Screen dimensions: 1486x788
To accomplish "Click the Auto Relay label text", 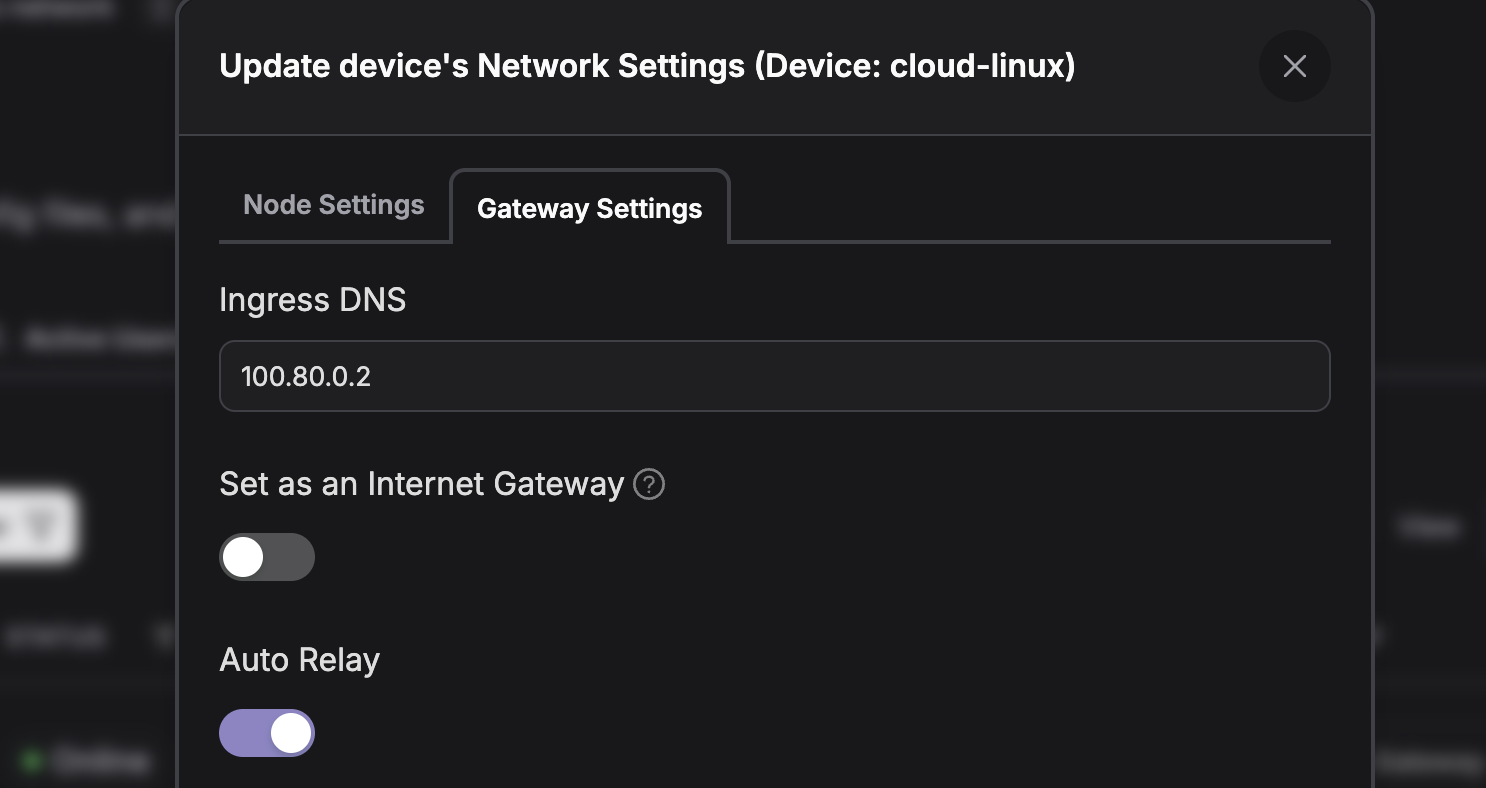I will 299,660.
